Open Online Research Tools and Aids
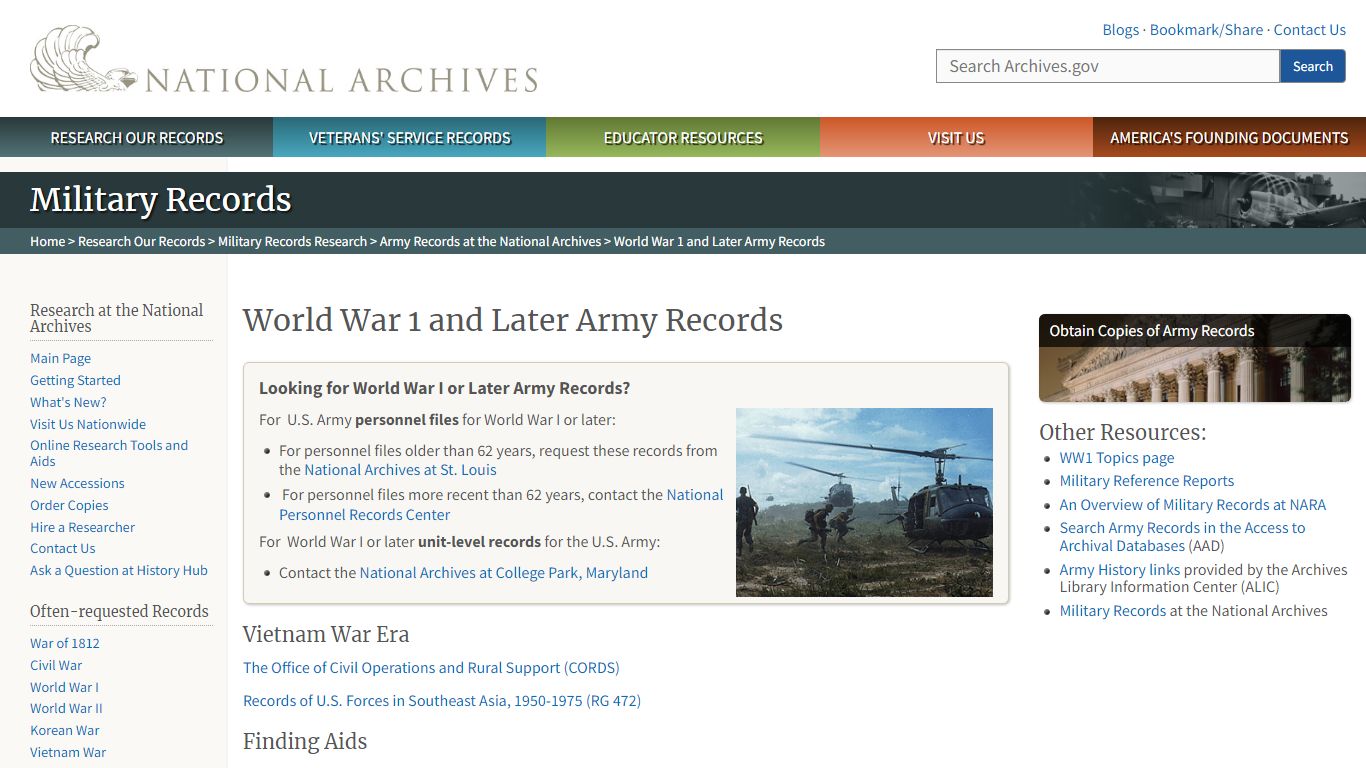Image resolution: width=1366 pixels, height=768 pixels. (109, 453)
